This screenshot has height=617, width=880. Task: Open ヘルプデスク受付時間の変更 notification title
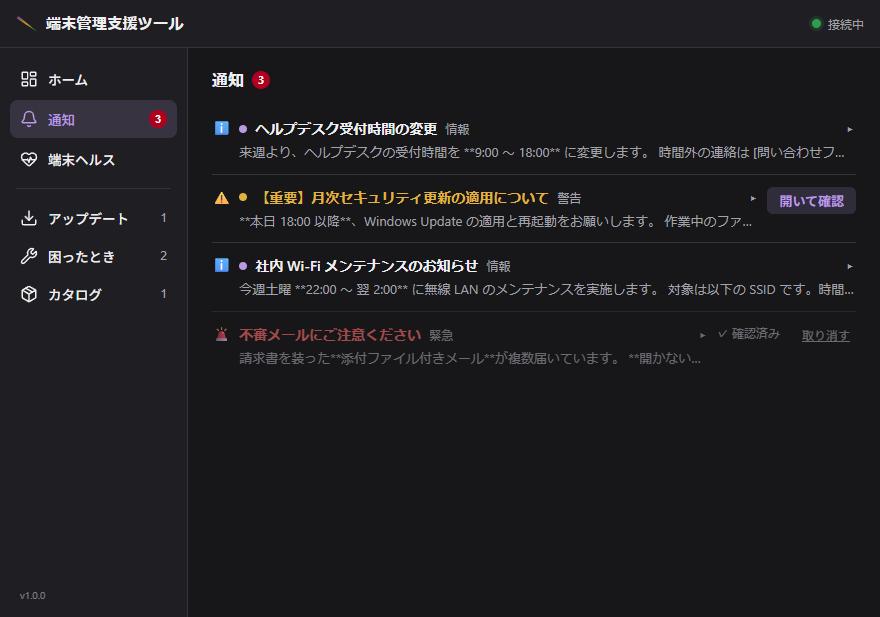(346, 129)
